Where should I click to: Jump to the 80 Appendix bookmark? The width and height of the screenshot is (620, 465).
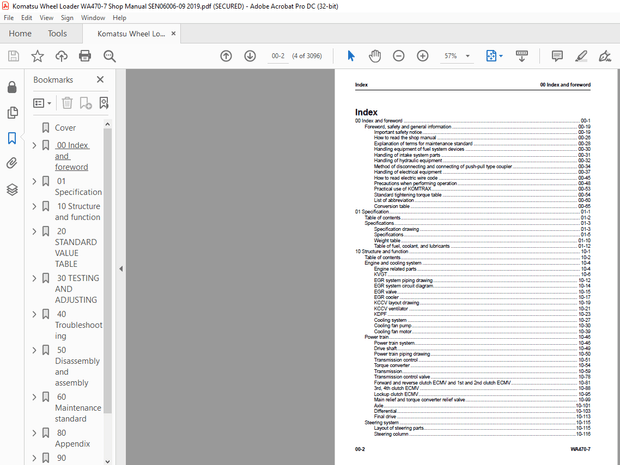click(x=72, y=439)
